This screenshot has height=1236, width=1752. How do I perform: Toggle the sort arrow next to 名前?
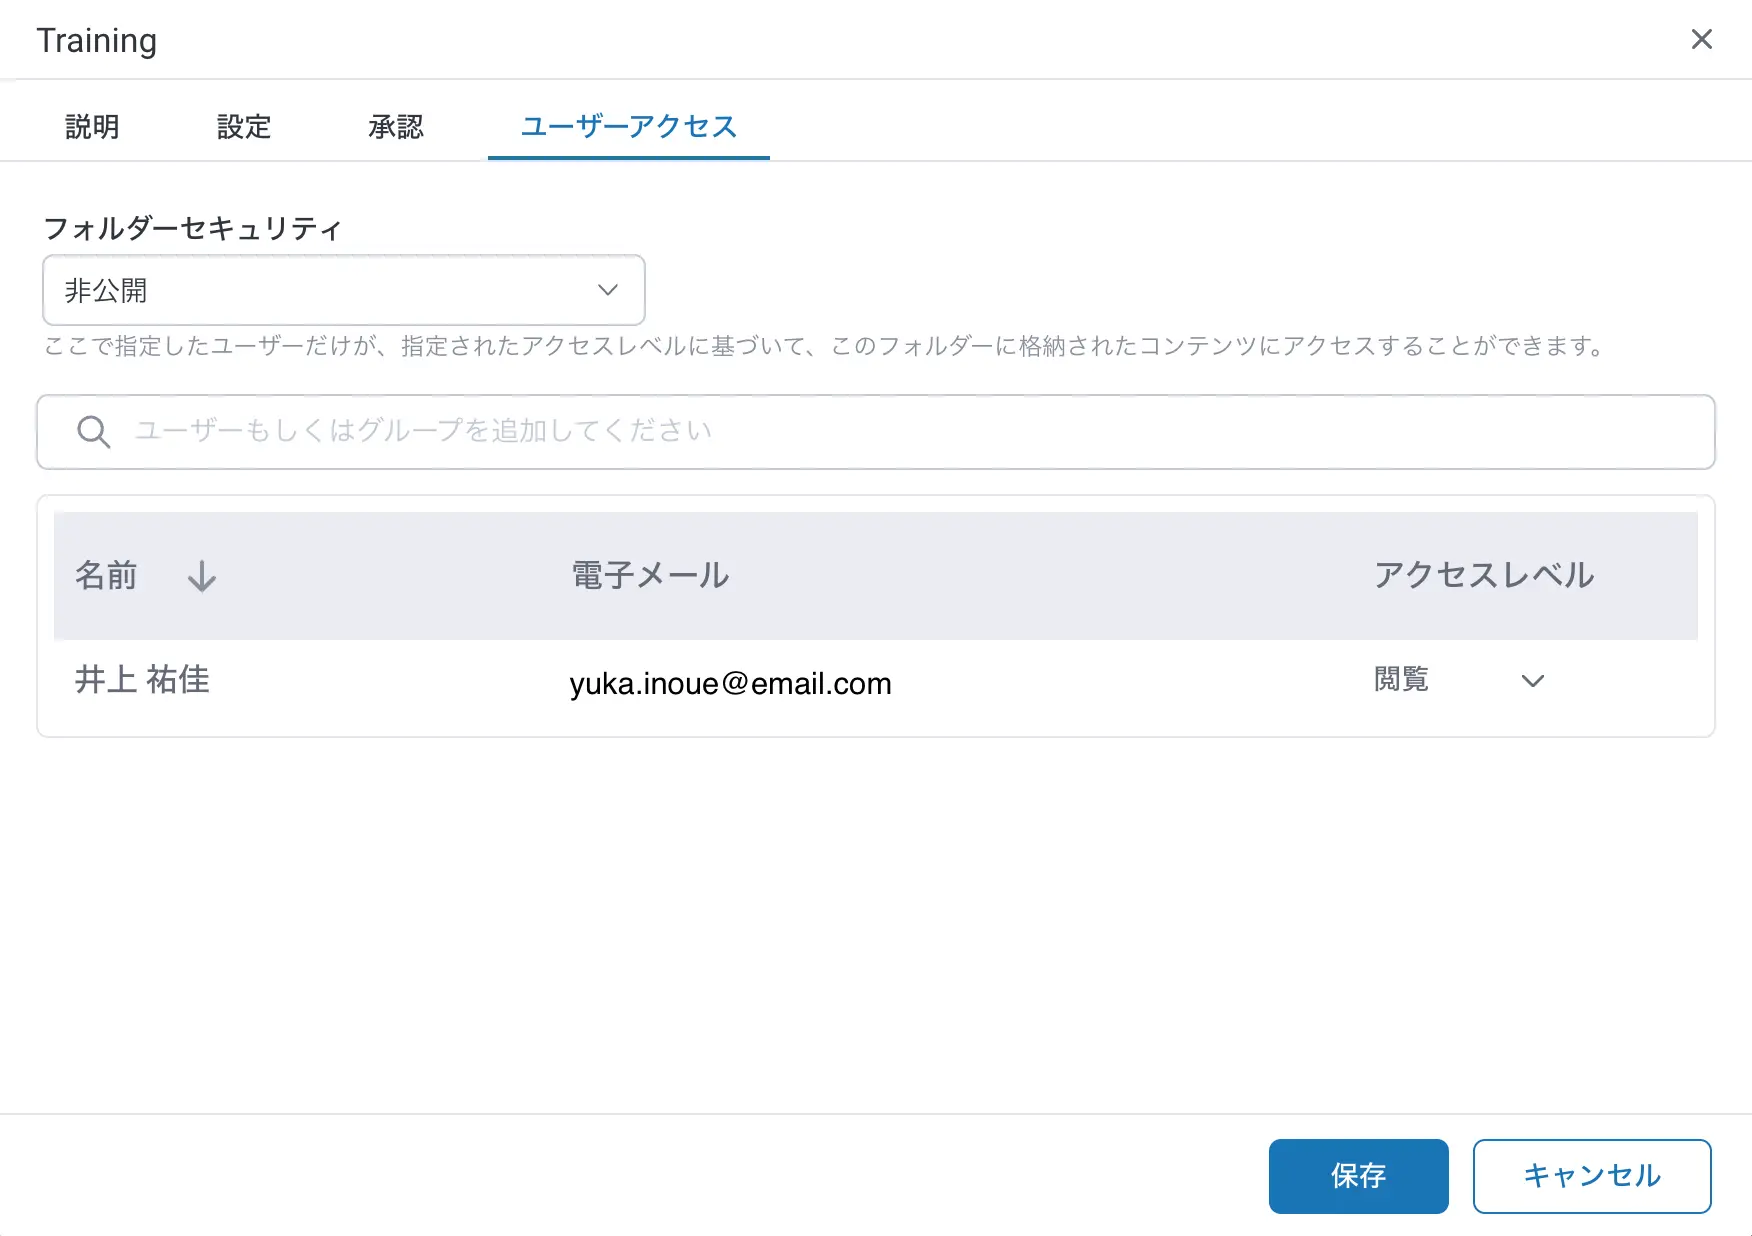coord(202,576)
